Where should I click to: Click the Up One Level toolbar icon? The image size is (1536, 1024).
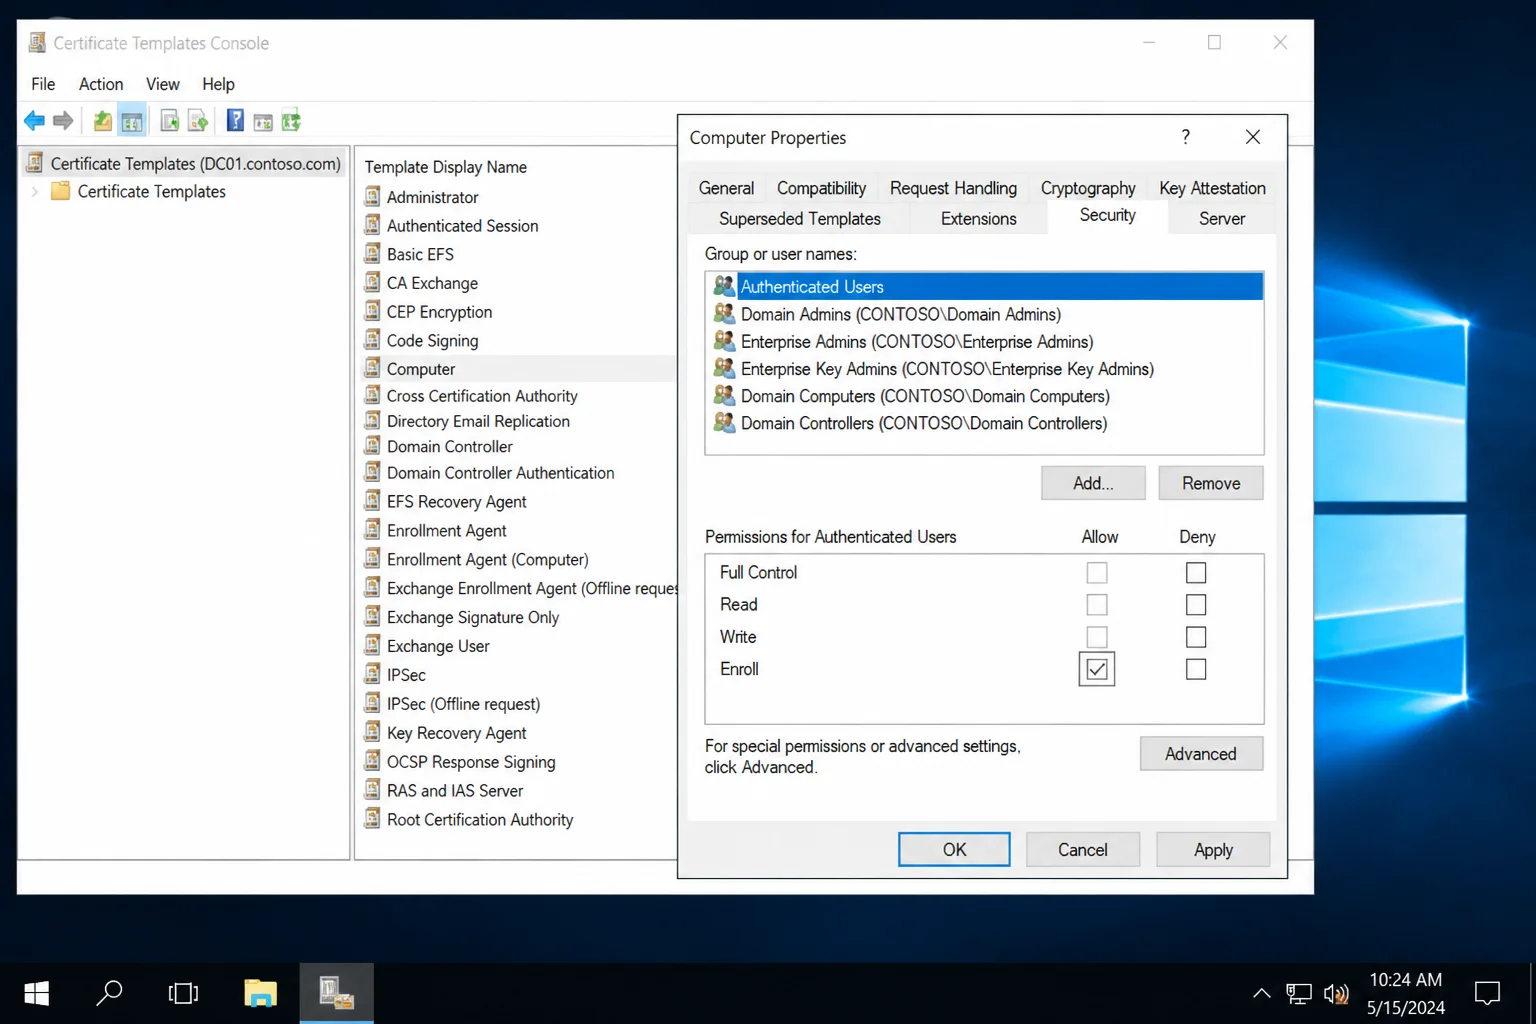[x=102, y=121]
